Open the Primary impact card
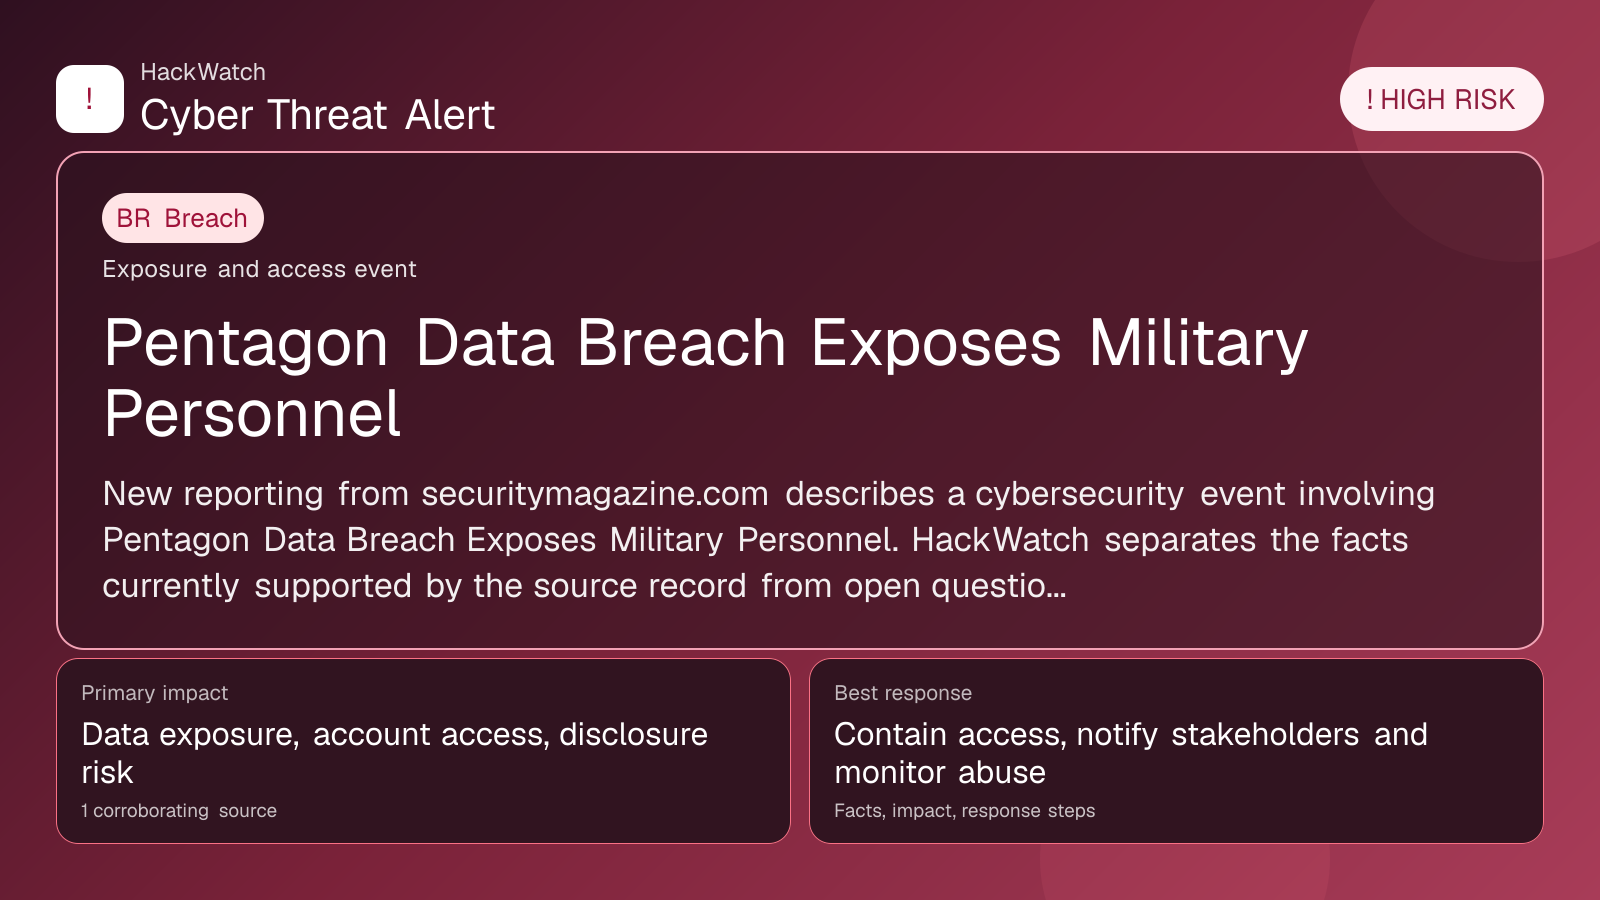This screenshot has width=1600, height=900. 423,751
